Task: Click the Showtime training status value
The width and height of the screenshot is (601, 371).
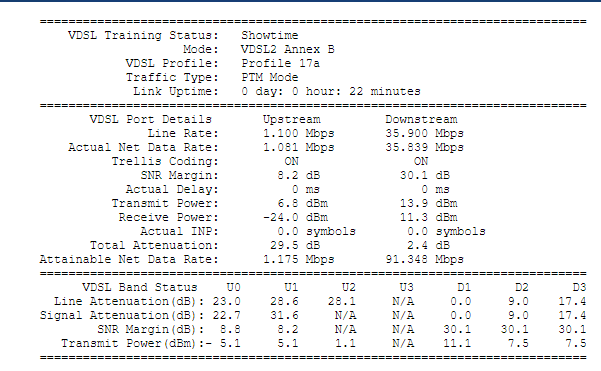Action: click(269, 35)
